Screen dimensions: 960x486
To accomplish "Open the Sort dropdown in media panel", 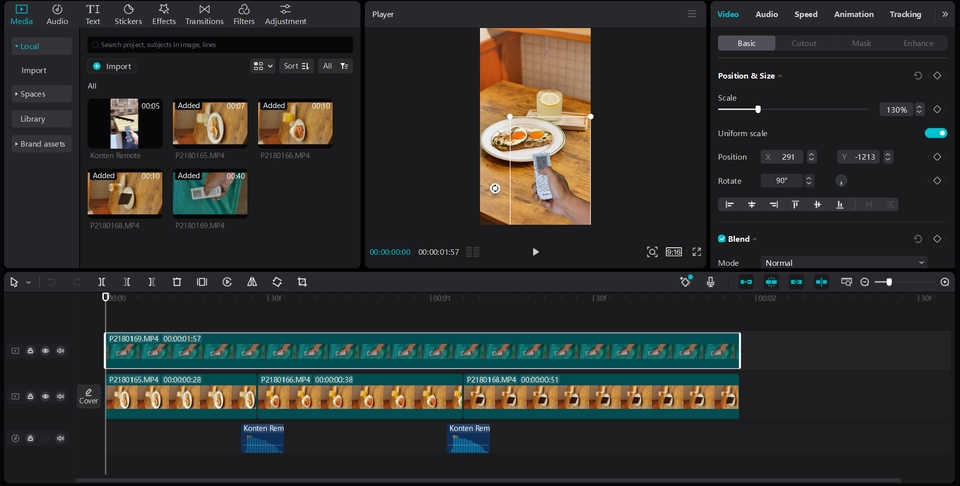I will click(x=296, y=66).
